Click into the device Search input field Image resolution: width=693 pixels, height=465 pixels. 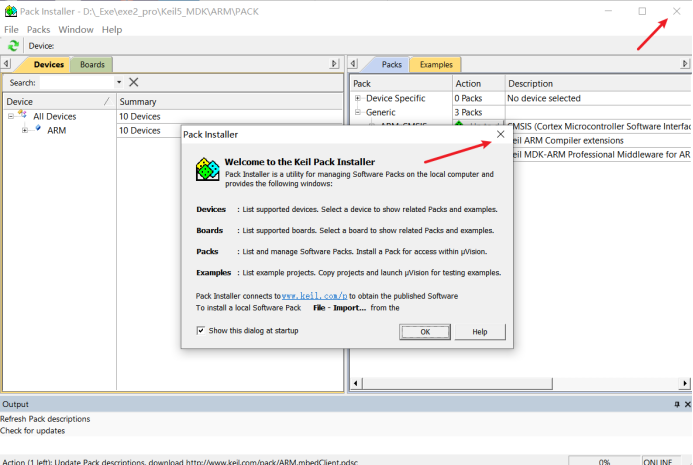click(x=77, y=82)
